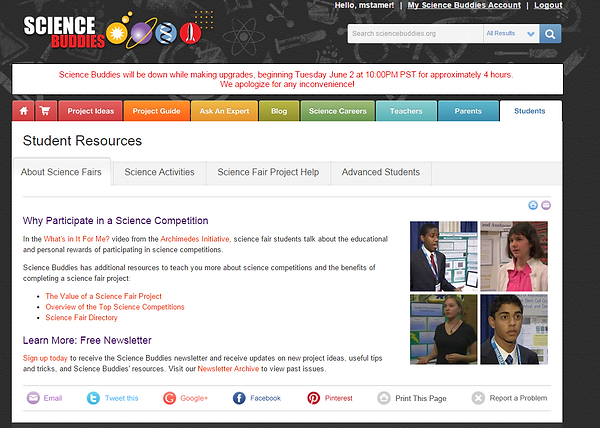The width and height of the screenshot is (600, 428).
Task: Click the Facebook text link
Action: 266,398
